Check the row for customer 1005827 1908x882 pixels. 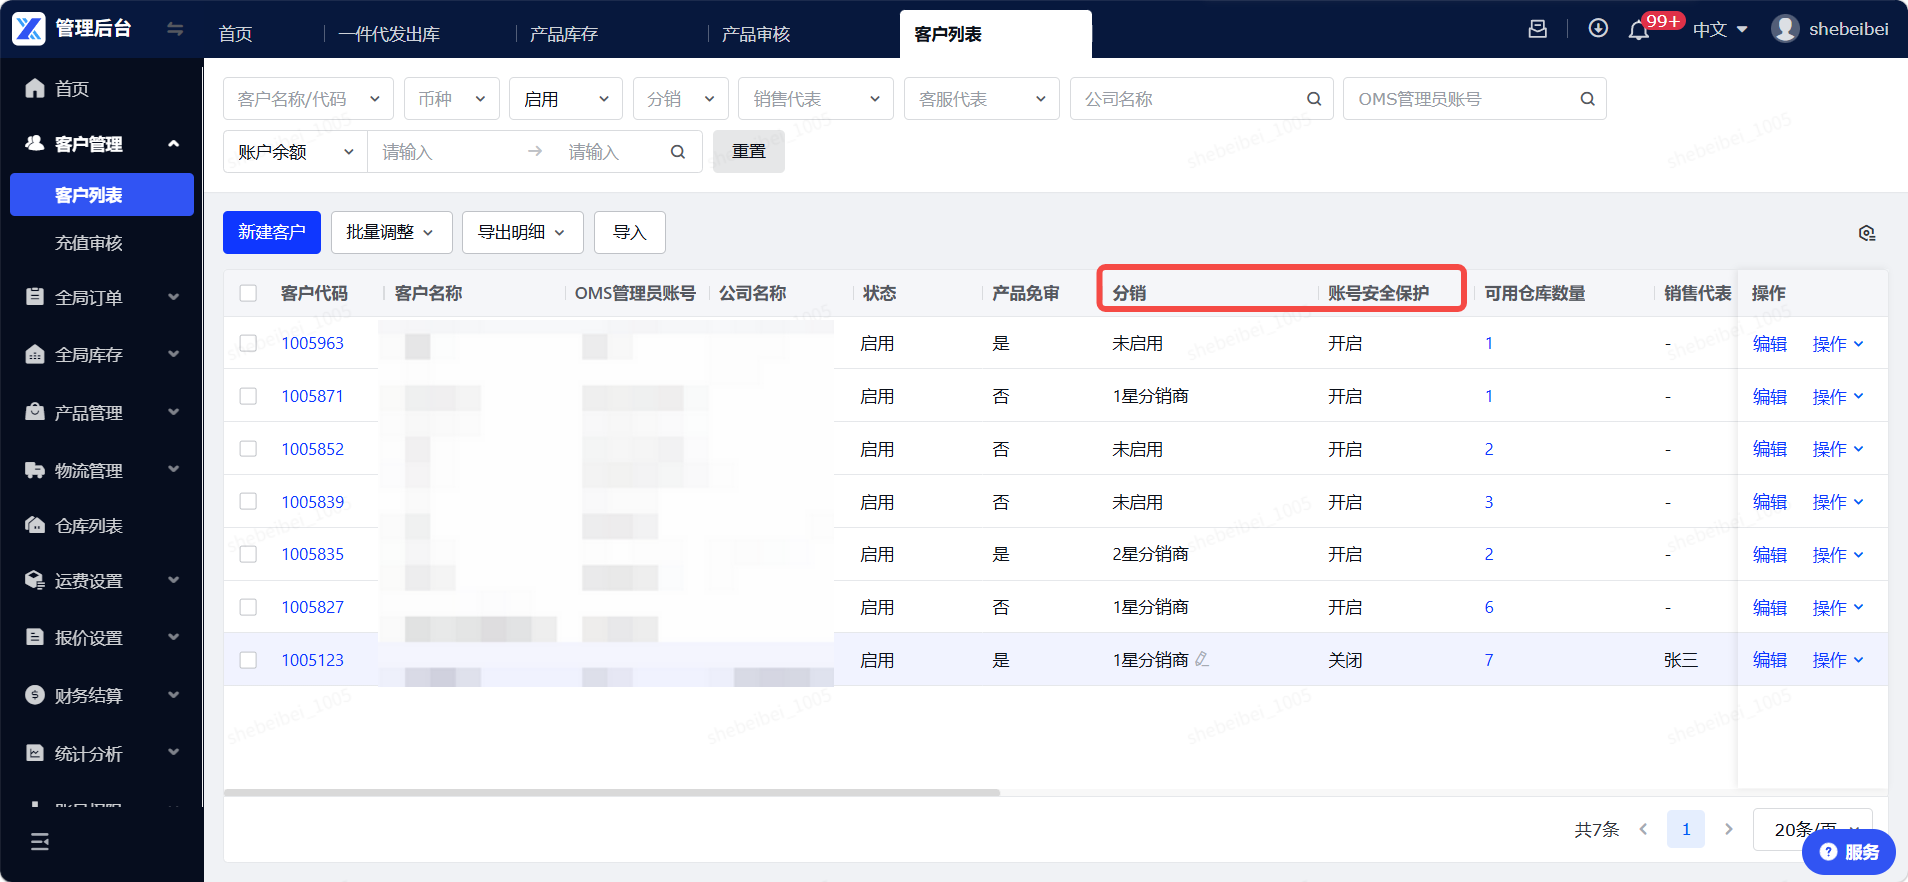(248, 607)
